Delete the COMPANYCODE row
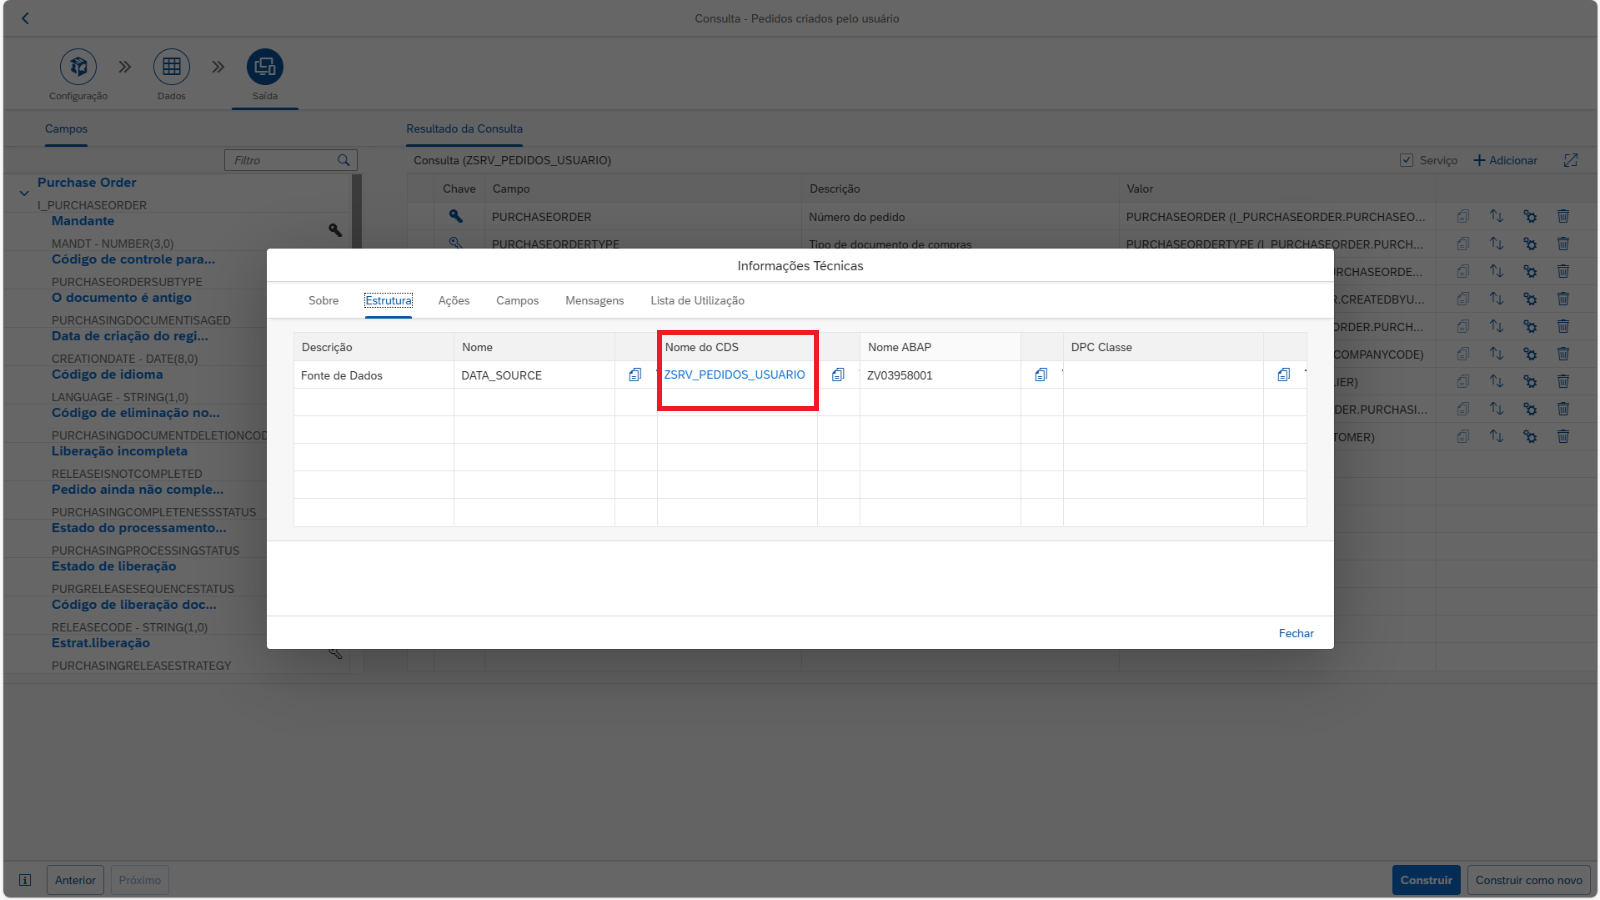Image resolution: width=1600 pixels, height=900 pixels. [x=1563, y=354]
